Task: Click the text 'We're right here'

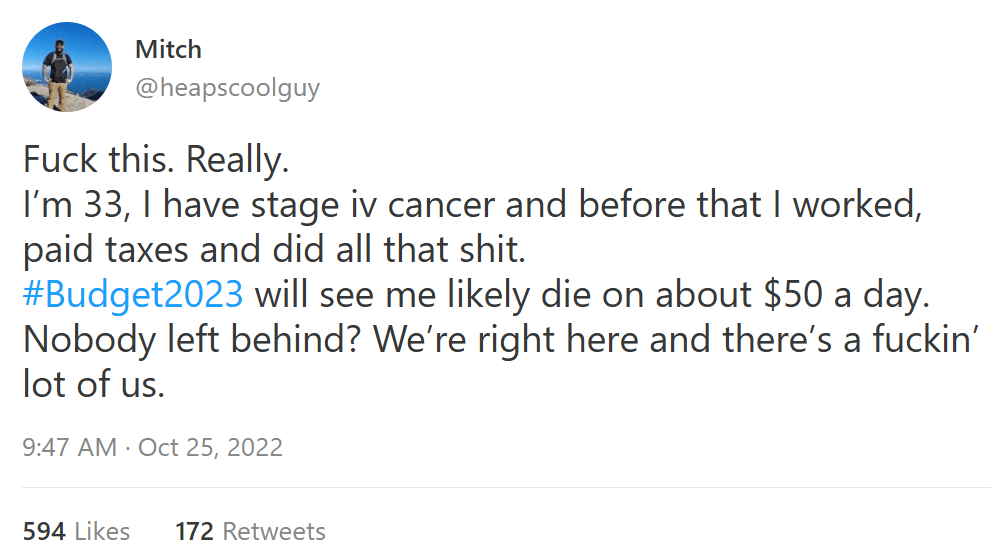Action: tap(507, 339)
